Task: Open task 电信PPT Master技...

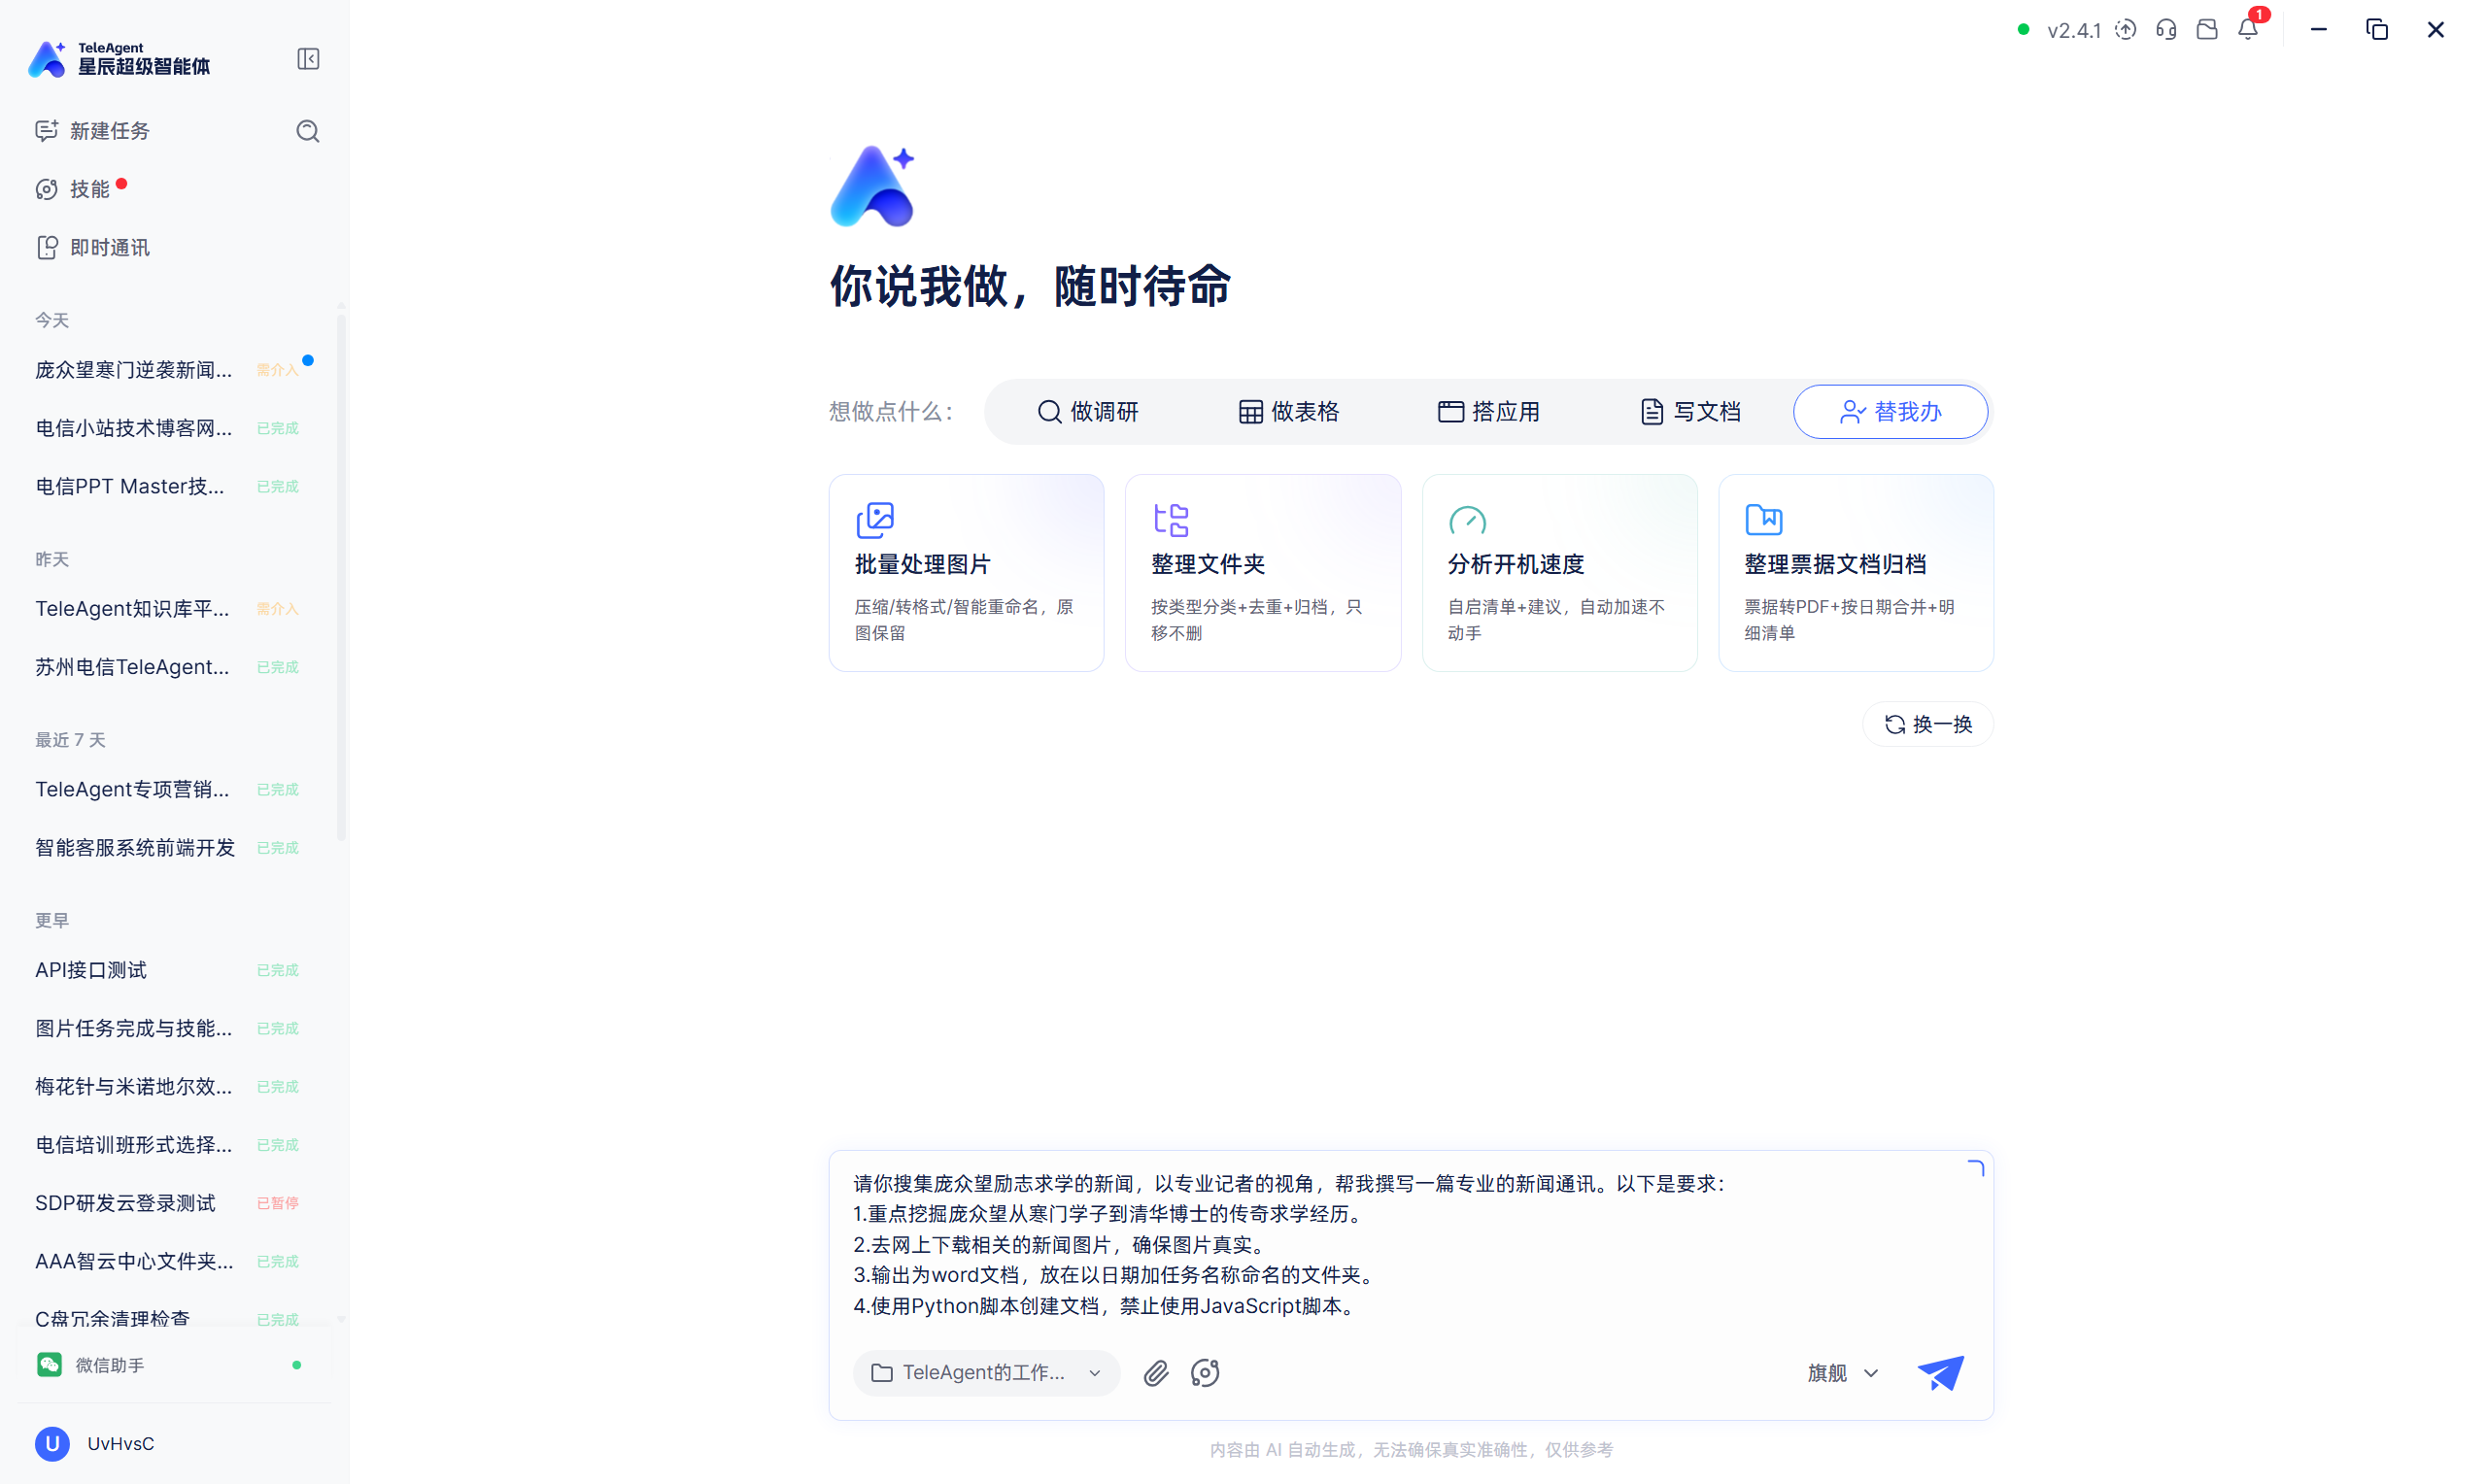Action: point(168,486)
